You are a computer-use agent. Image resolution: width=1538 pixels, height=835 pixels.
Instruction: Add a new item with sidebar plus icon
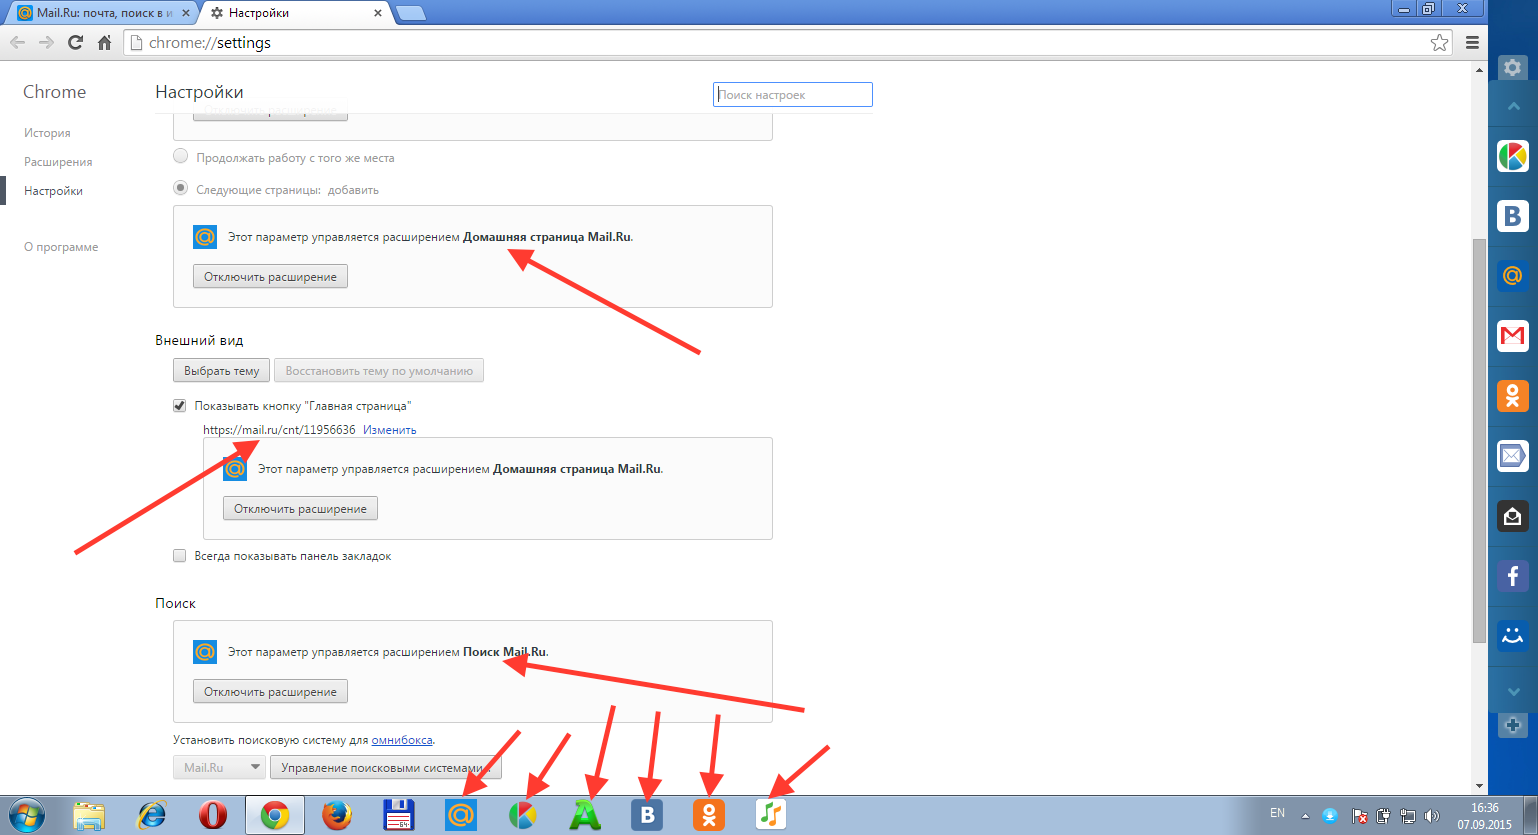point(1512,725)
